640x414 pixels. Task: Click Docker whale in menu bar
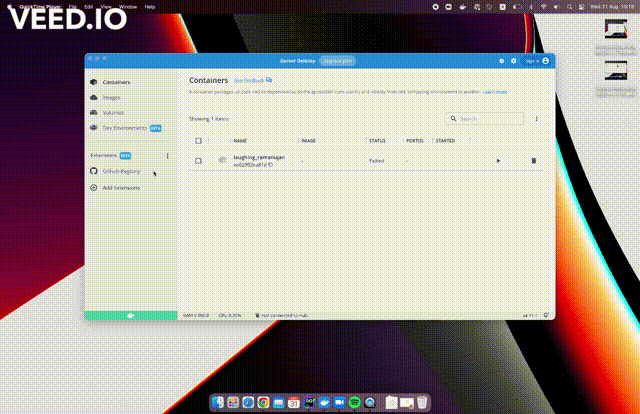pos(462,7)
